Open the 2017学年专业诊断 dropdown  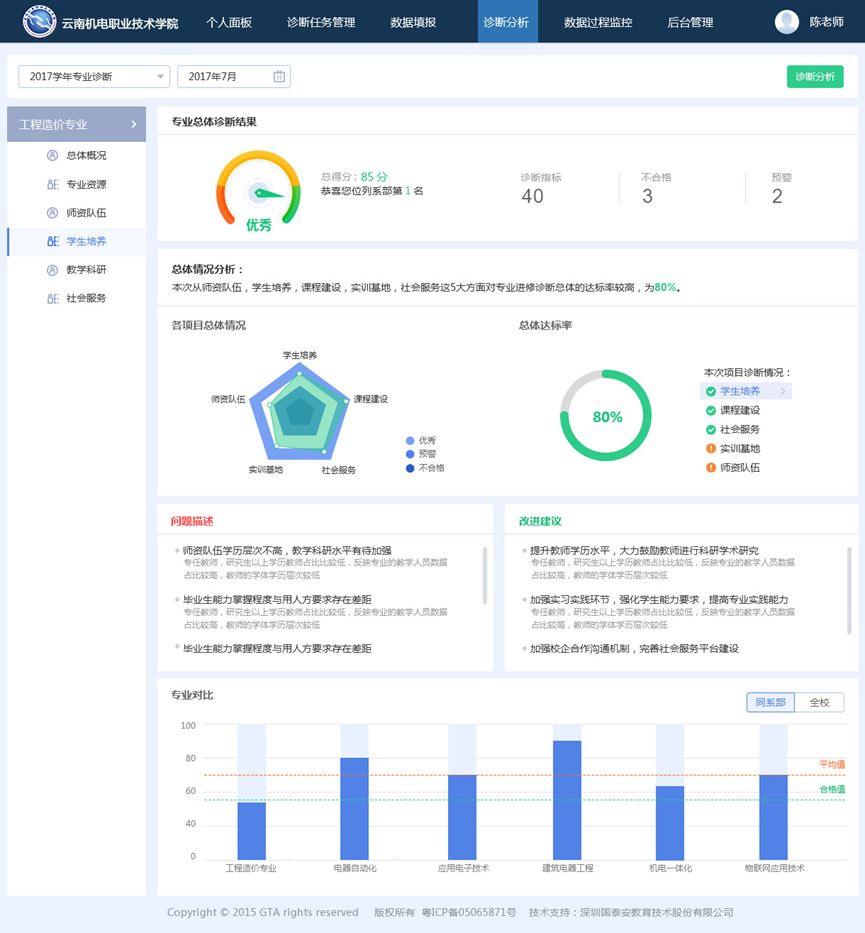95,76
